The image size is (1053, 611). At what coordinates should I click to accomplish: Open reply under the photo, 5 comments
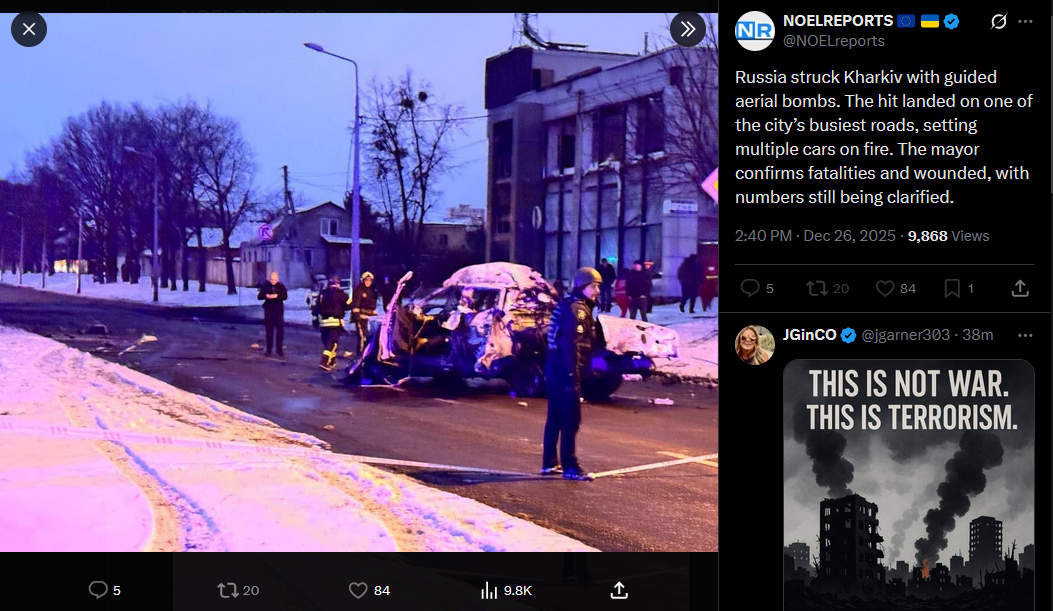pyautogui.click(x=105, y=590)
